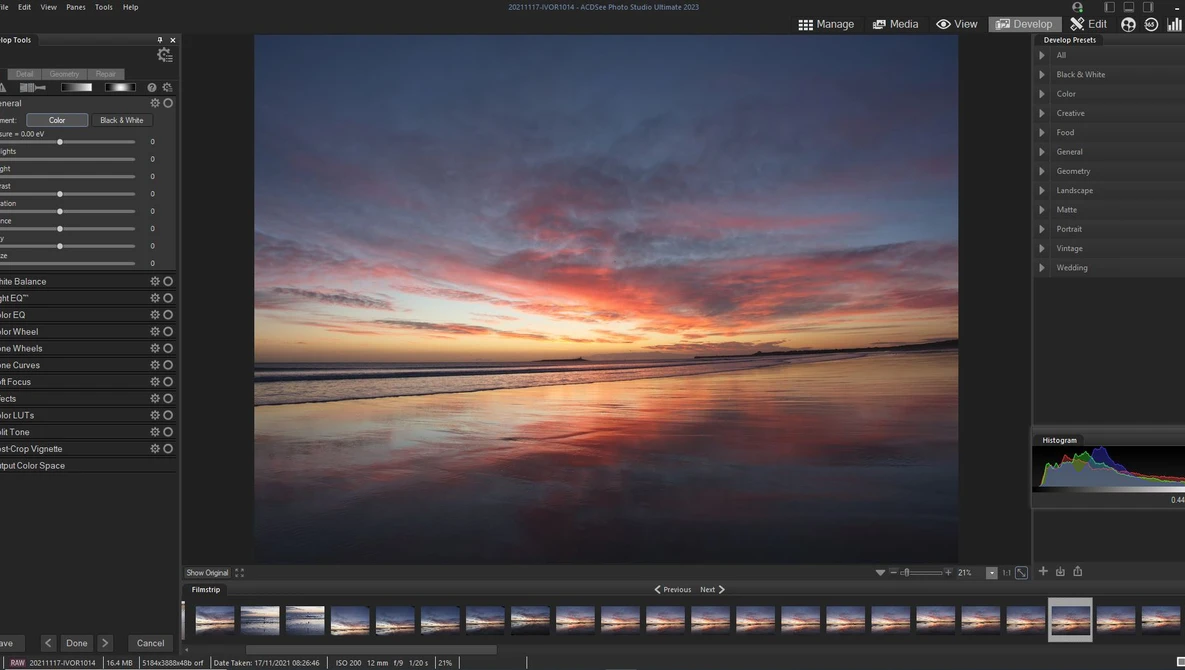Expand the Matte presets category
This screenshot has width=1185, height=670.
pyautogui.click(x=1042, y=209)
